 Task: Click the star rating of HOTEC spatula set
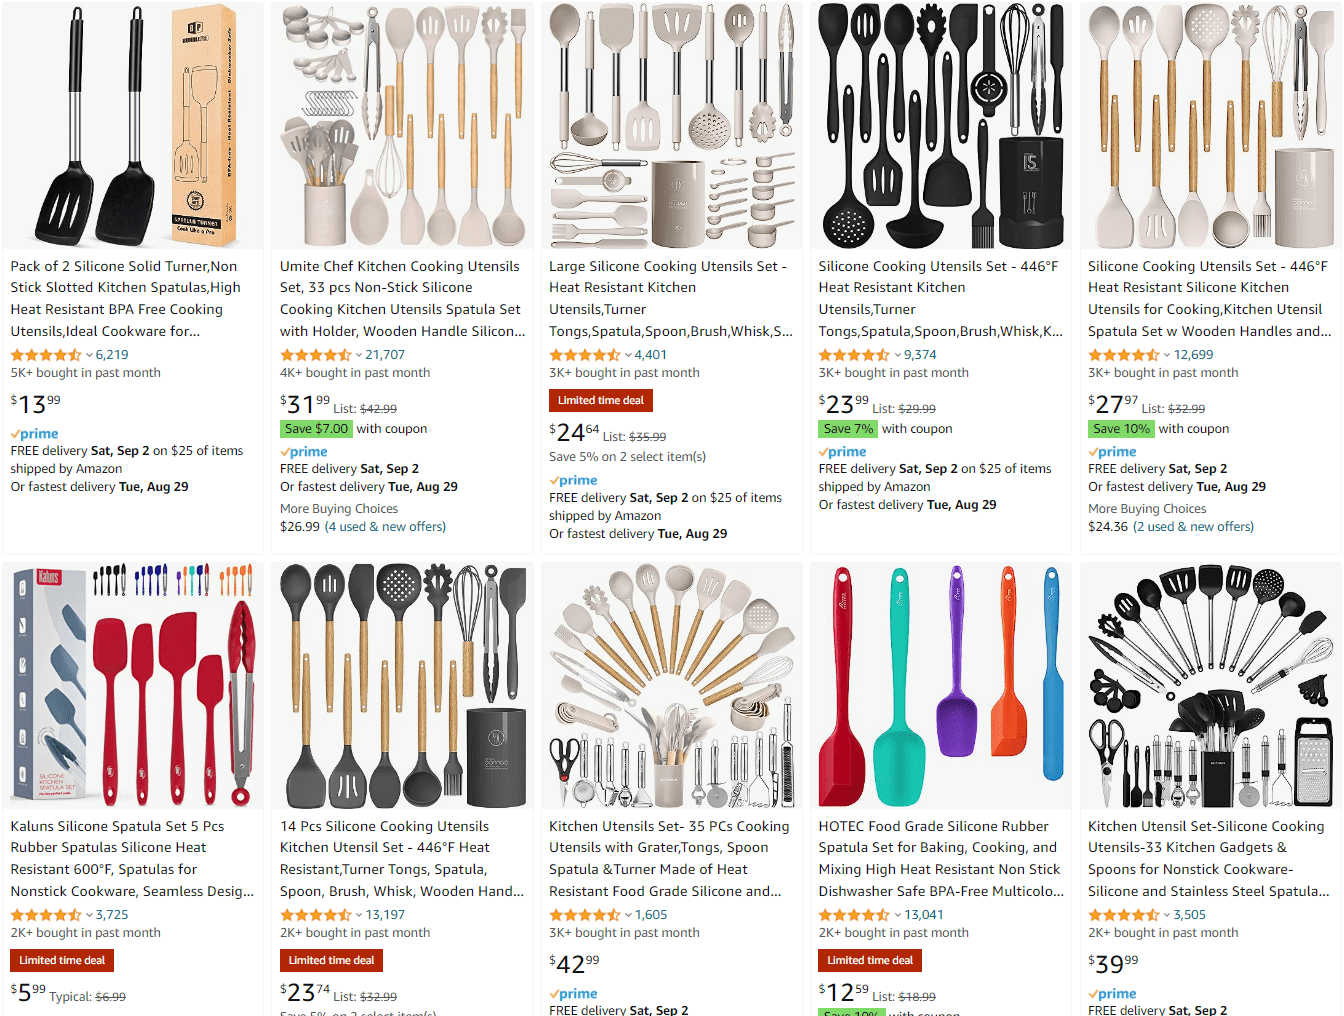[x=853, y=915]
